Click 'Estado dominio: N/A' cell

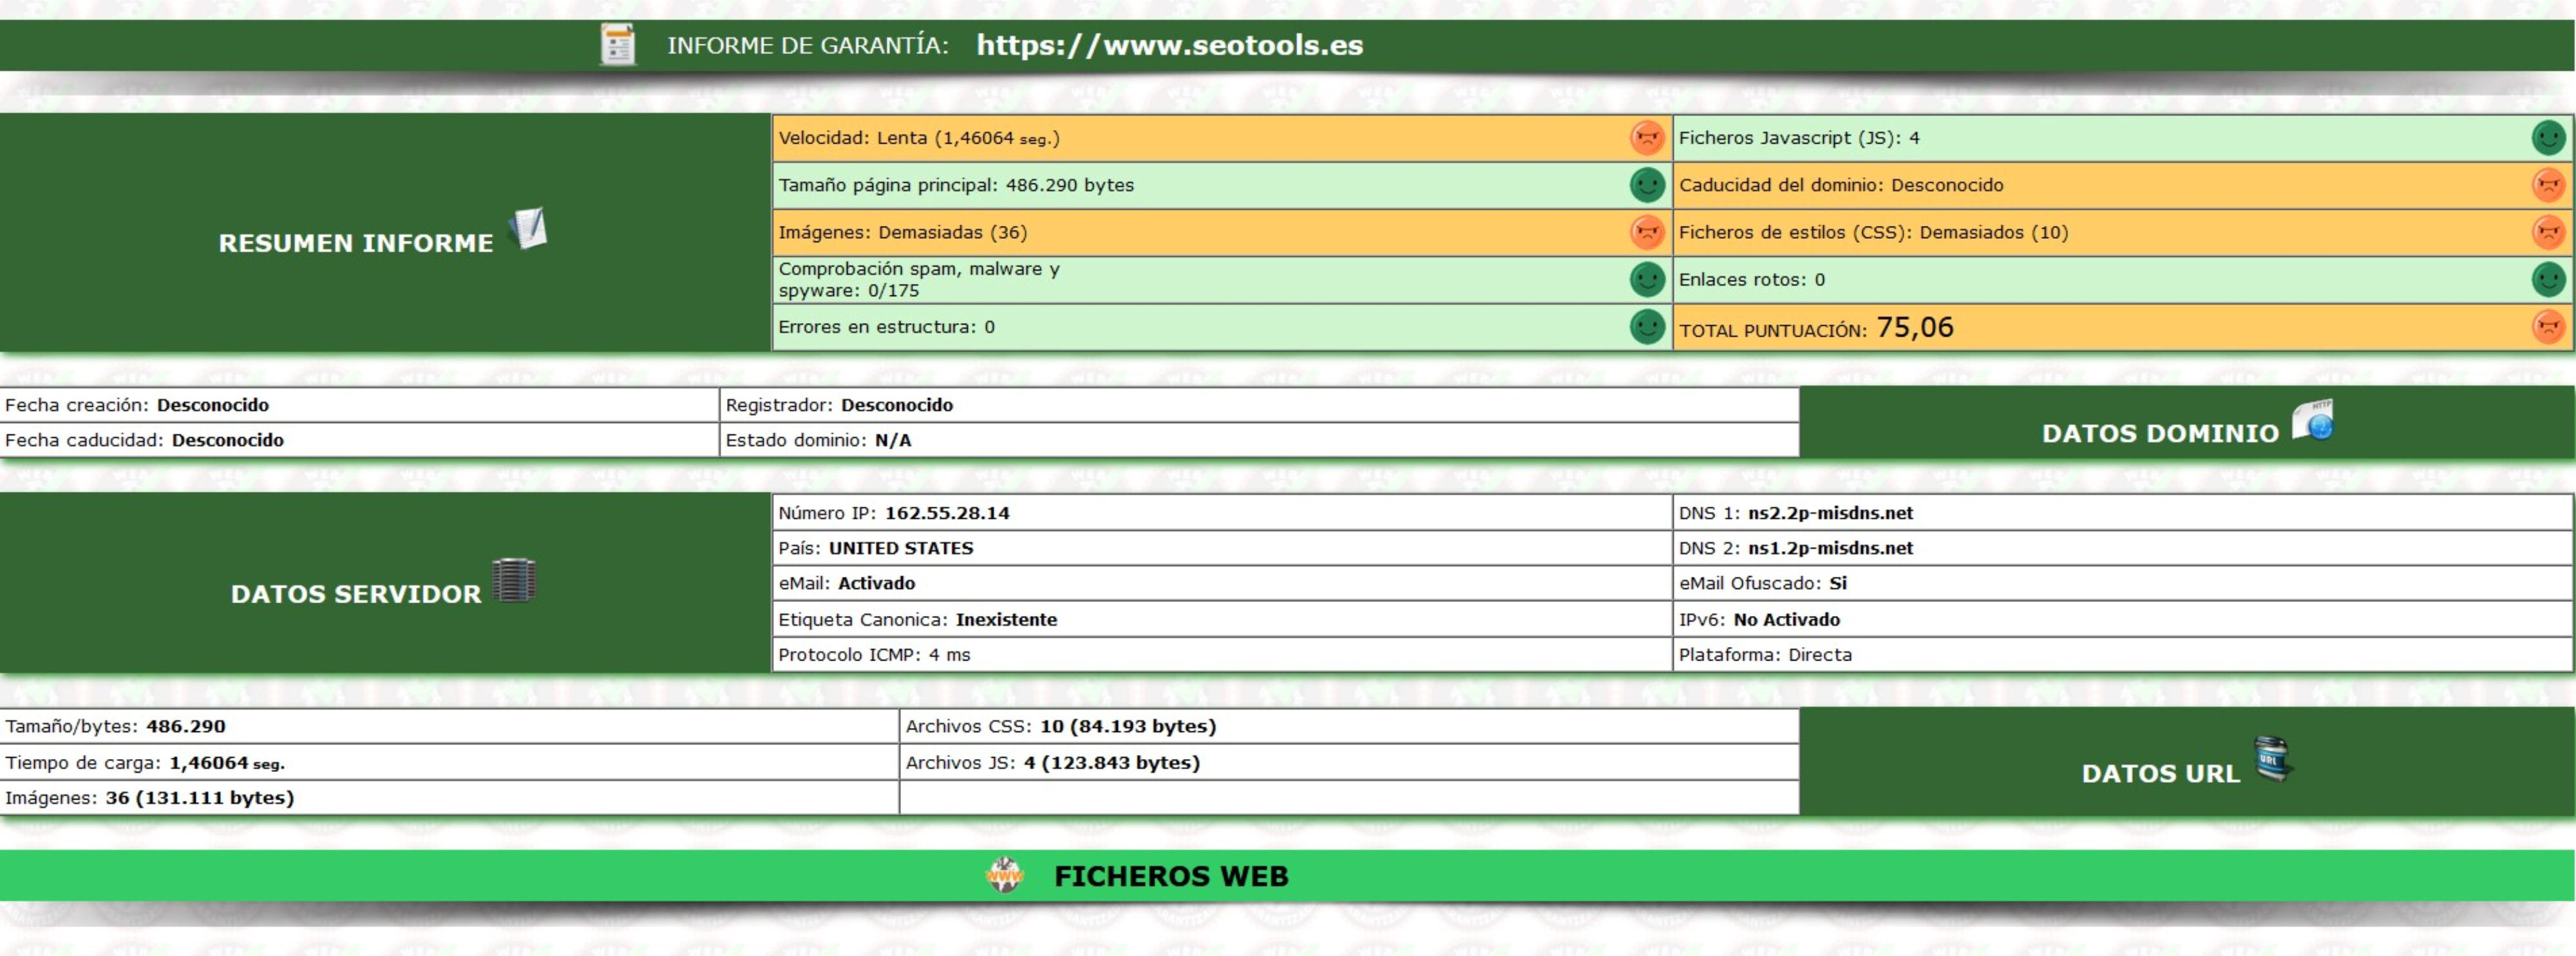[x=1259, y=440]
